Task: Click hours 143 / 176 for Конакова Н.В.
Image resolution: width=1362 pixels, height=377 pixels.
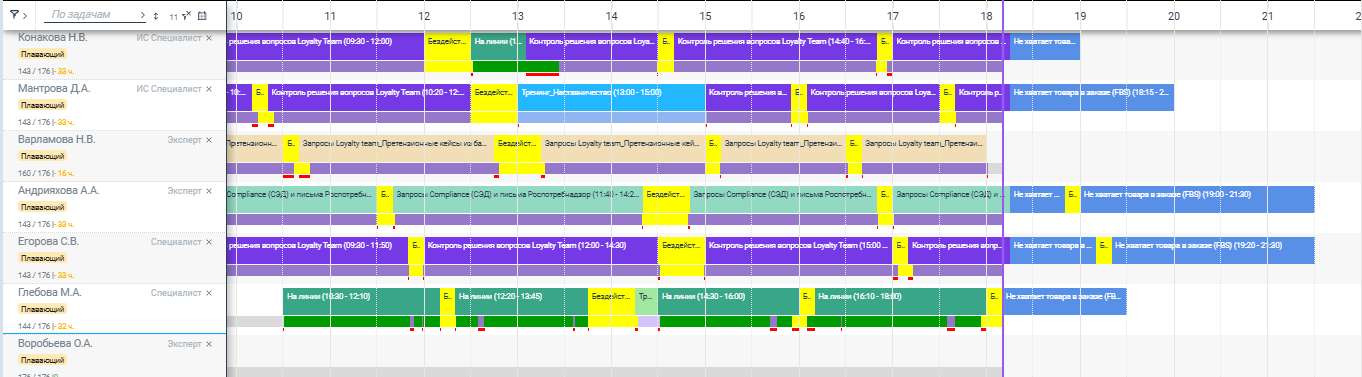Action: 34,71
